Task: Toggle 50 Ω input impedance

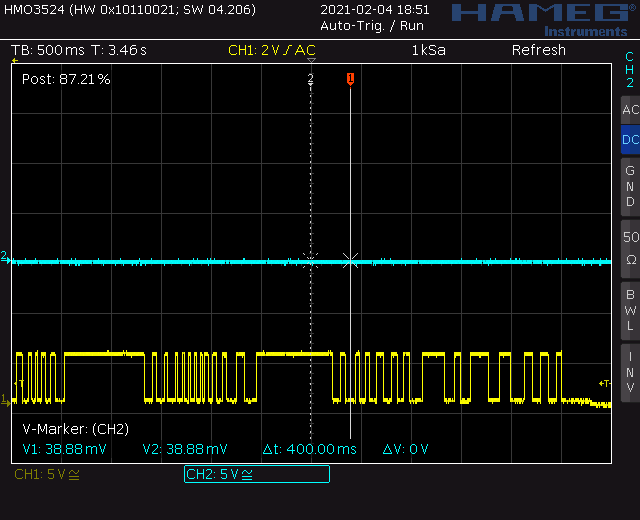Action: [x=630, y=249]
